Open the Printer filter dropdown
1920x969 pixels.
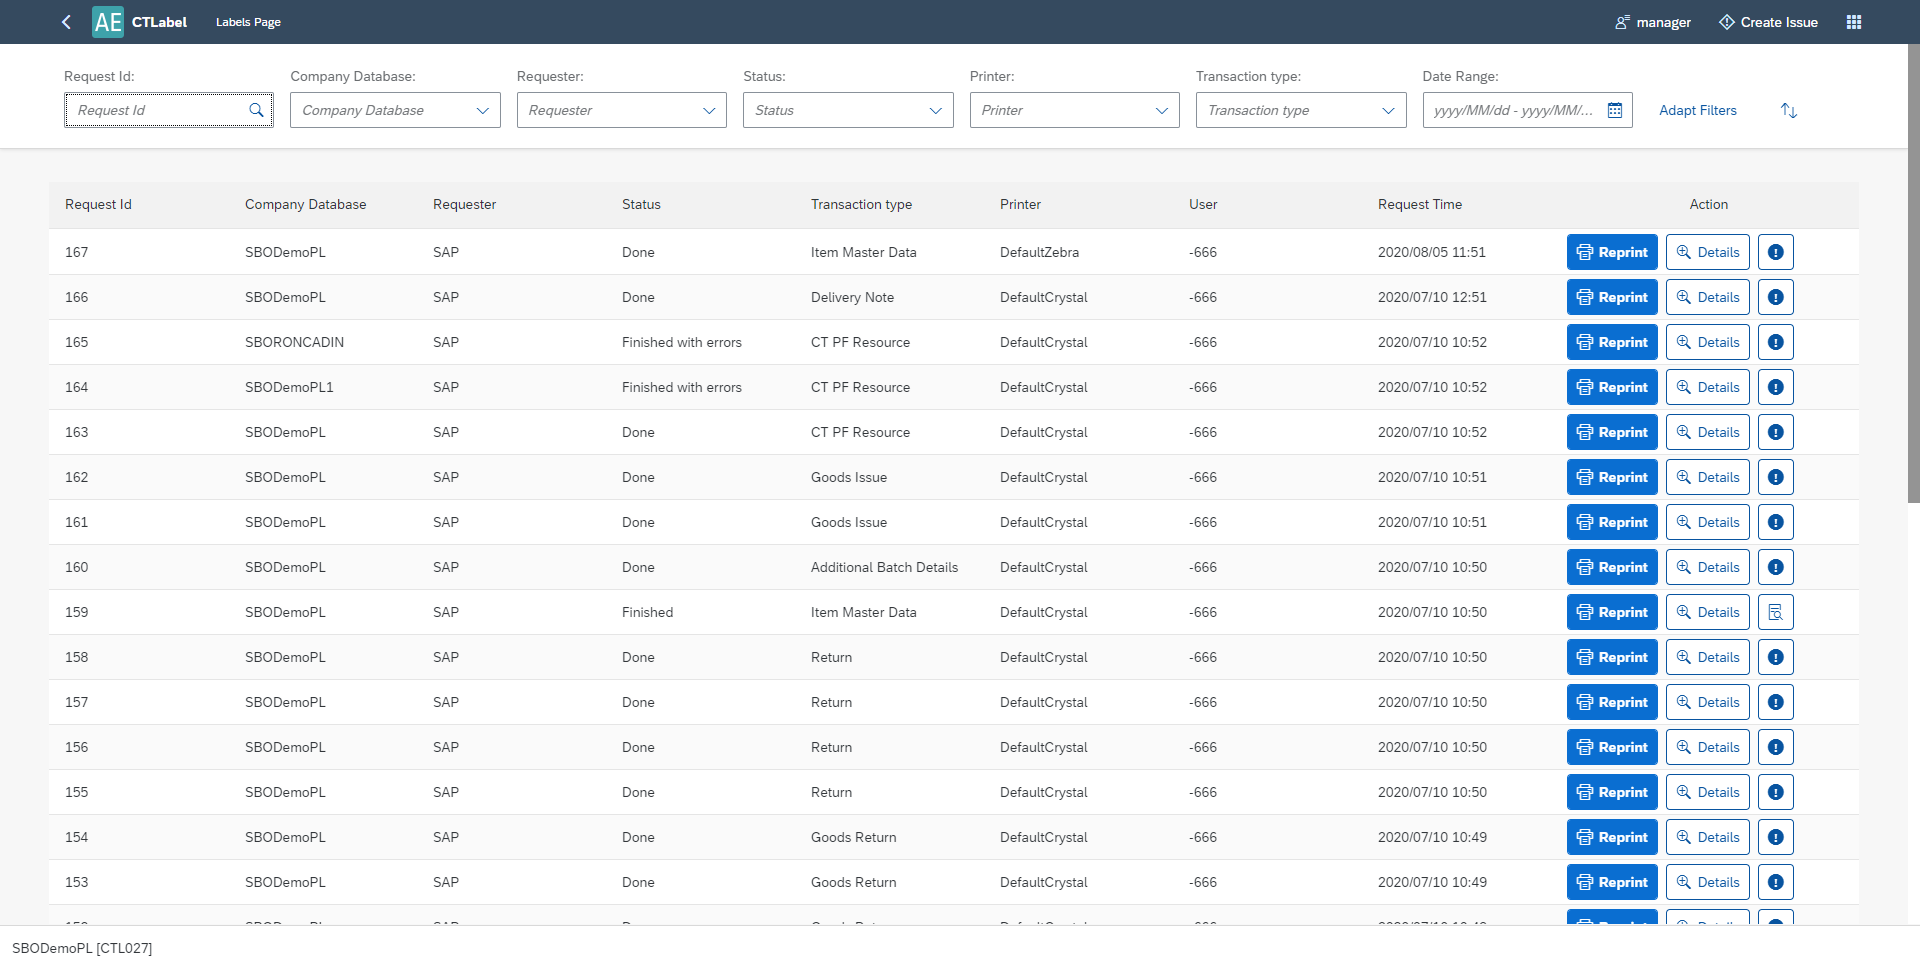1161,110
